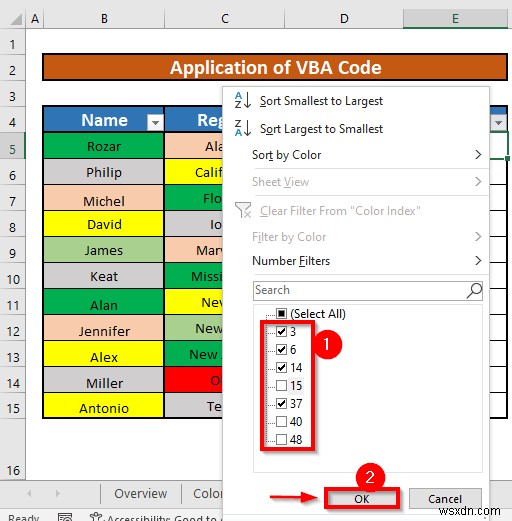The image size is (512, 521).
Task: Click the light green James cell
Action: point(104,250)
